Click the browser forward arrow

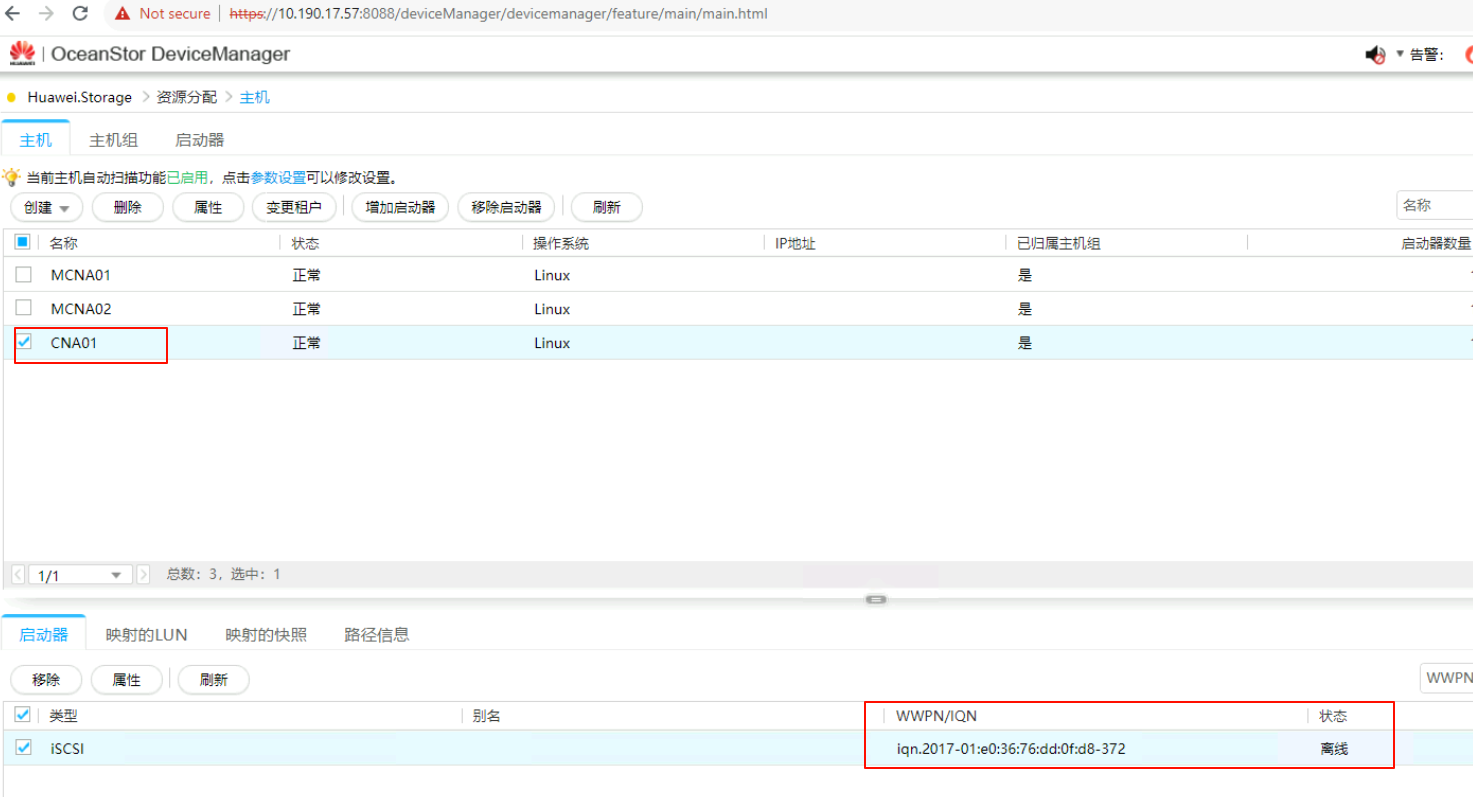46,14
